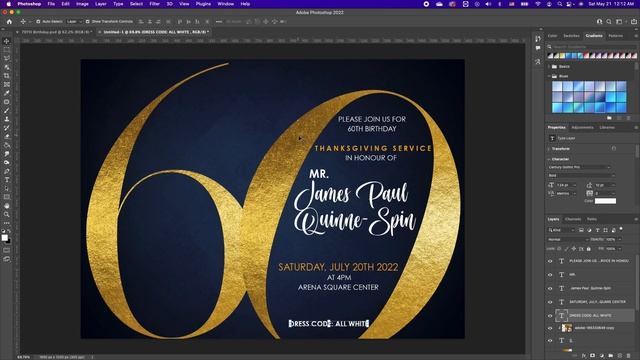
Task: Open the Layer menu
Action: [100, 4]
